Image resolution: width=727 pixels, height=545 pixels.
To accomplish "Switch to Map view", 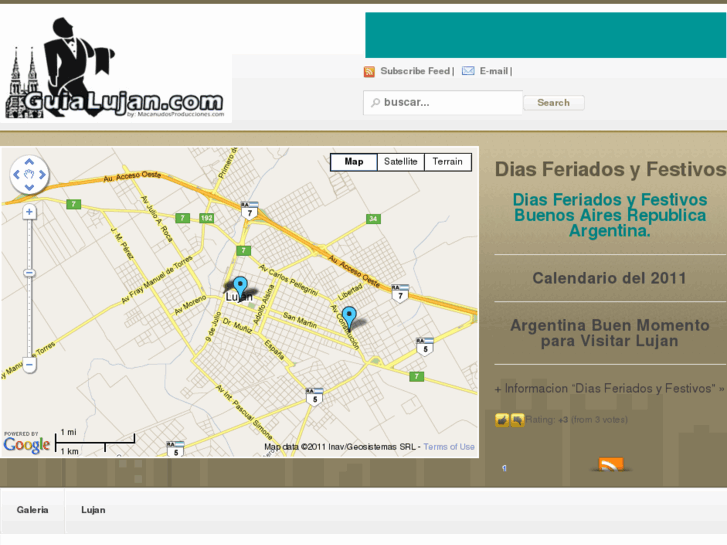I will 354,162.
